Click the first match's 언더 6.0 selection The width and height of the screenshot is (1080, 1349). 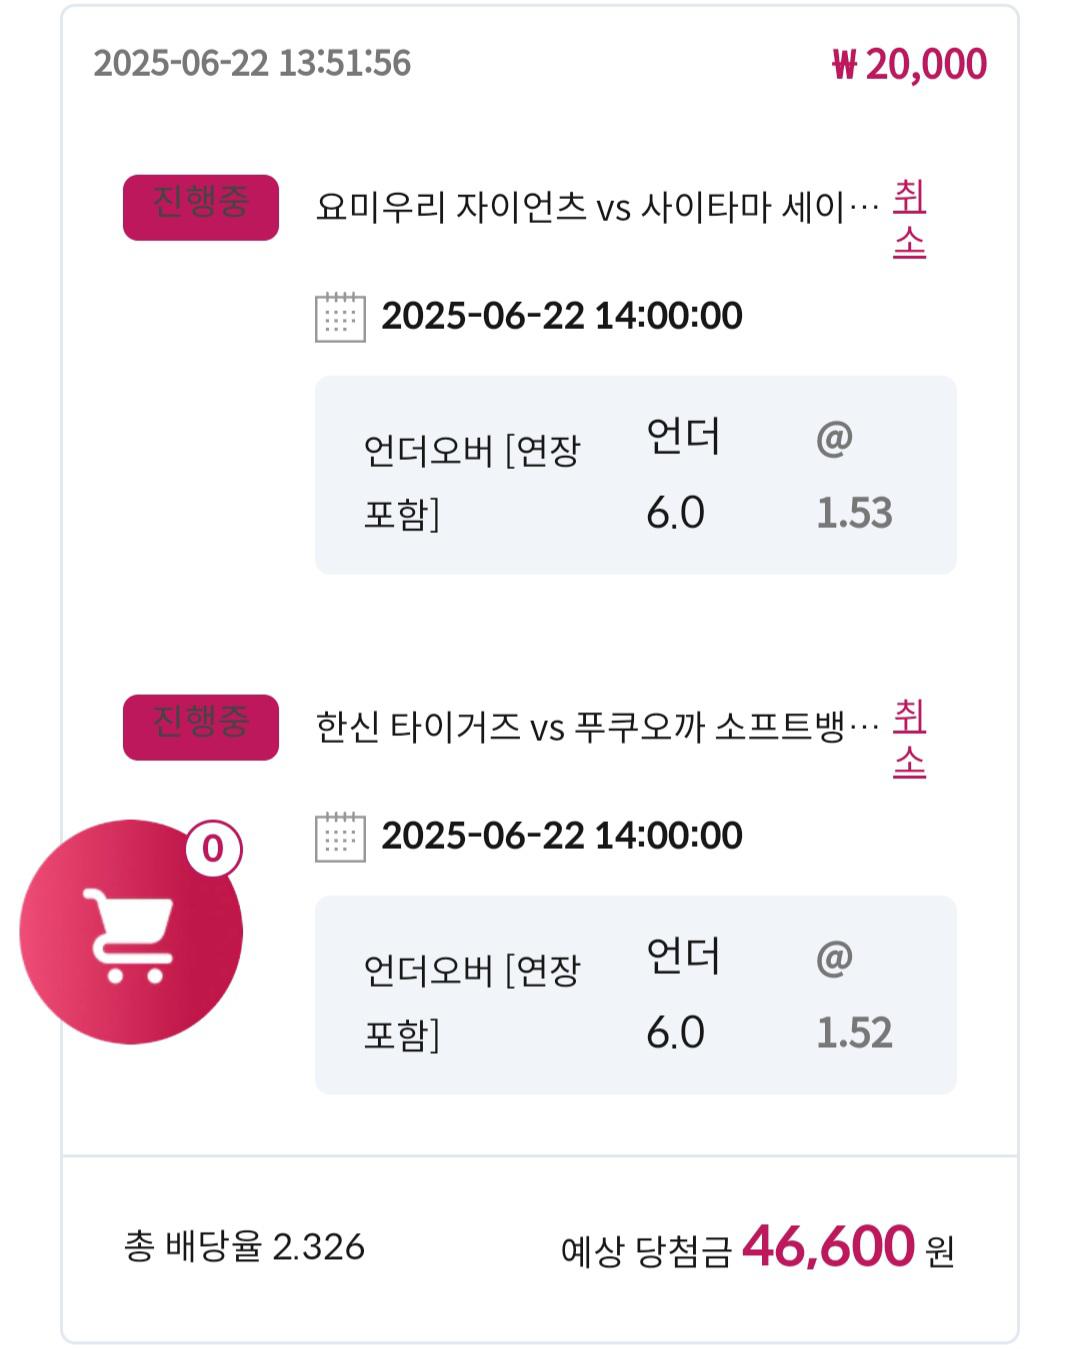683,475
